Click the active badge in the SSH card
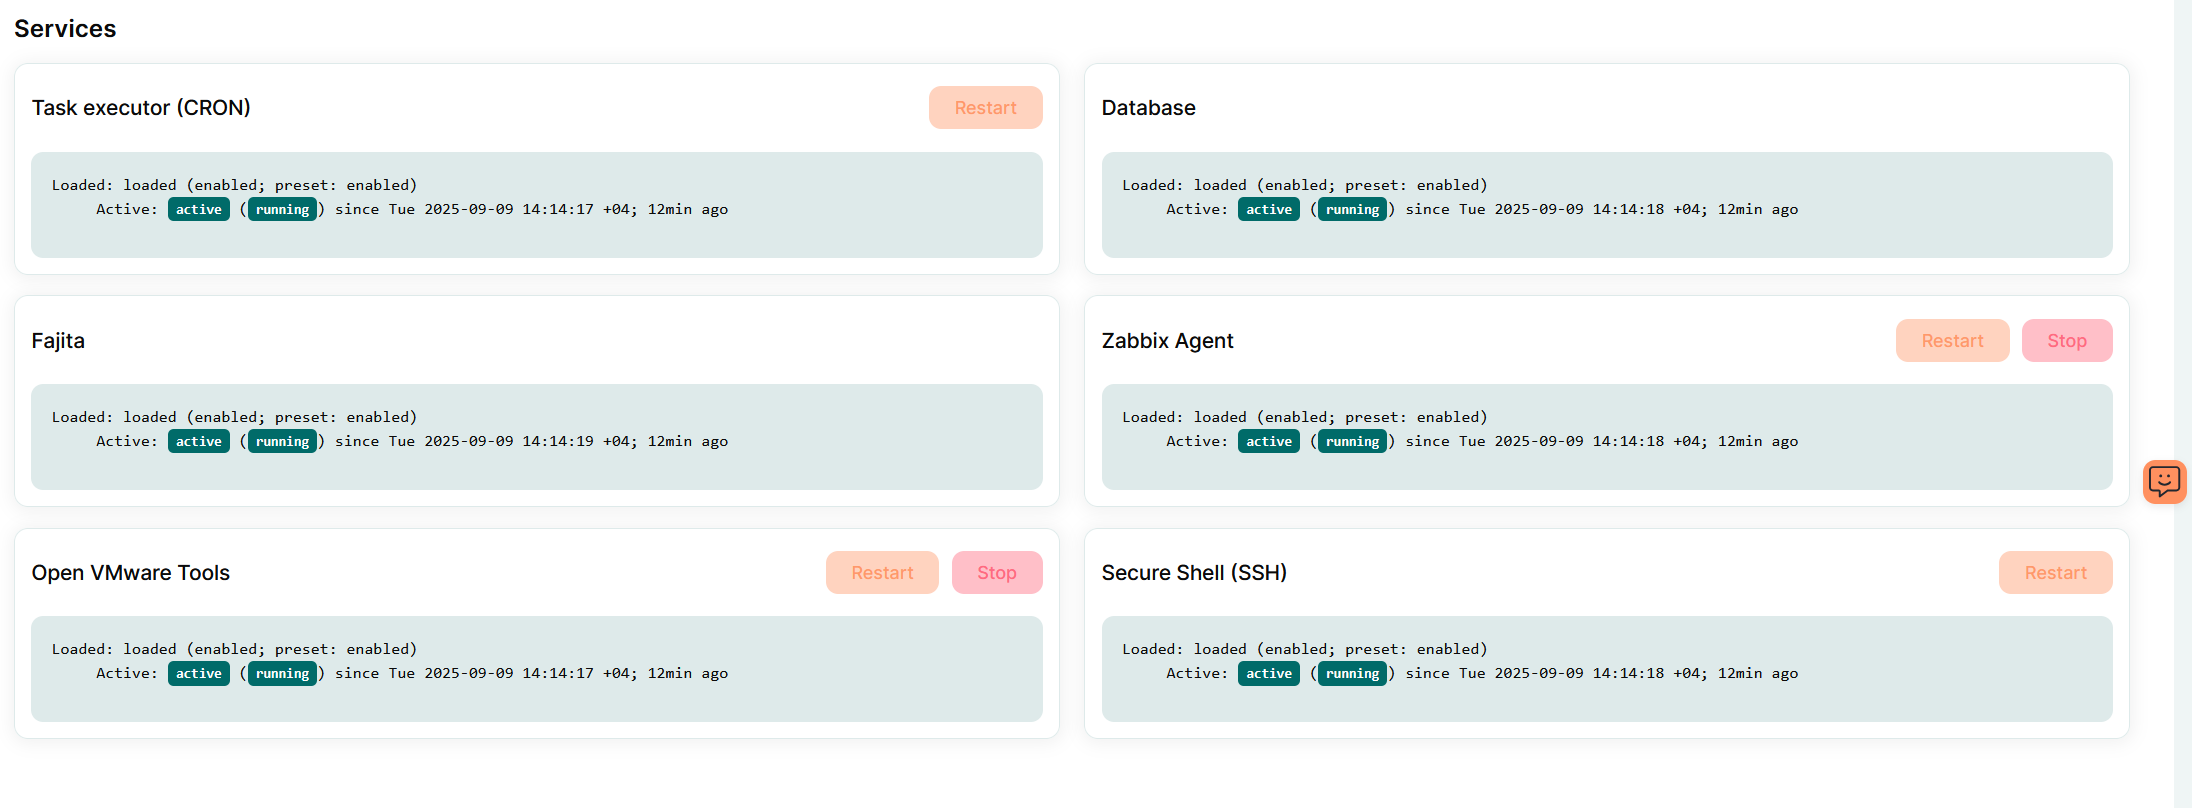The height and width of the screenshot is (808, 2192). pyautogui.click(x=1269, y=673)
